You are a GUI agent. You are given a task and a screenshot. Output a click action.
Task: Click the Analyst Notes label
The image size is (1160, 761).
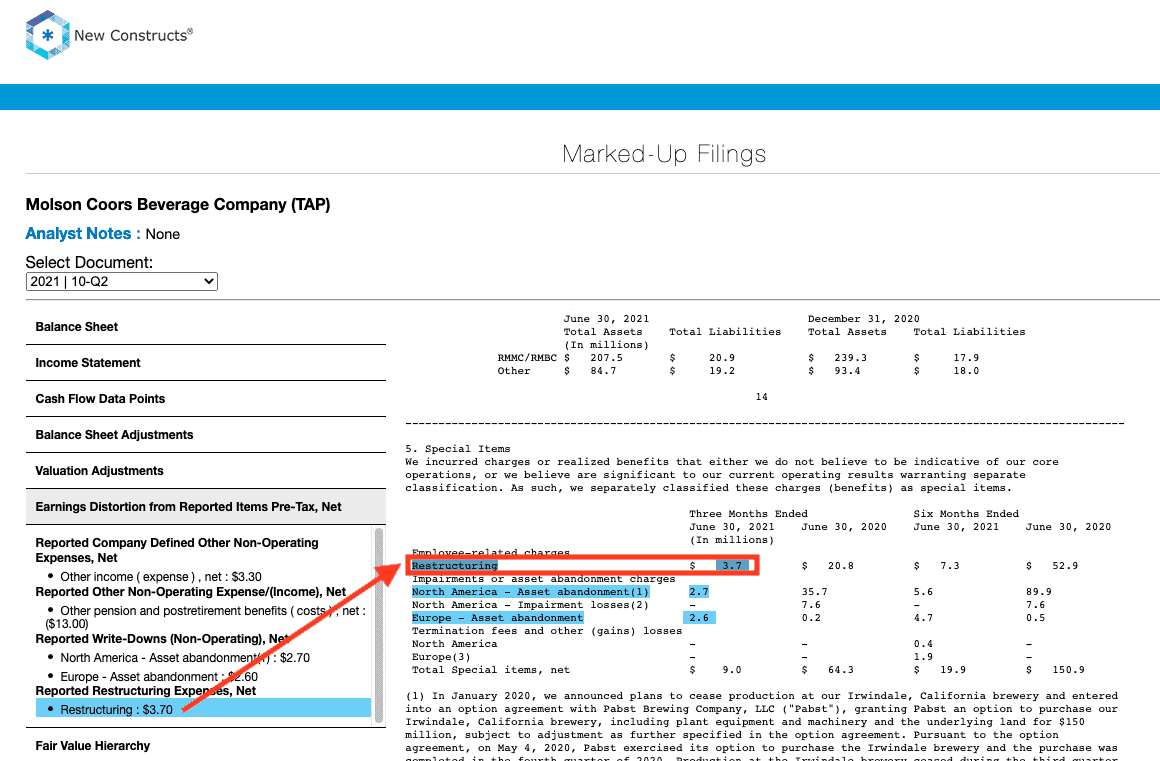pyautogui.click(x=83, y=234)
